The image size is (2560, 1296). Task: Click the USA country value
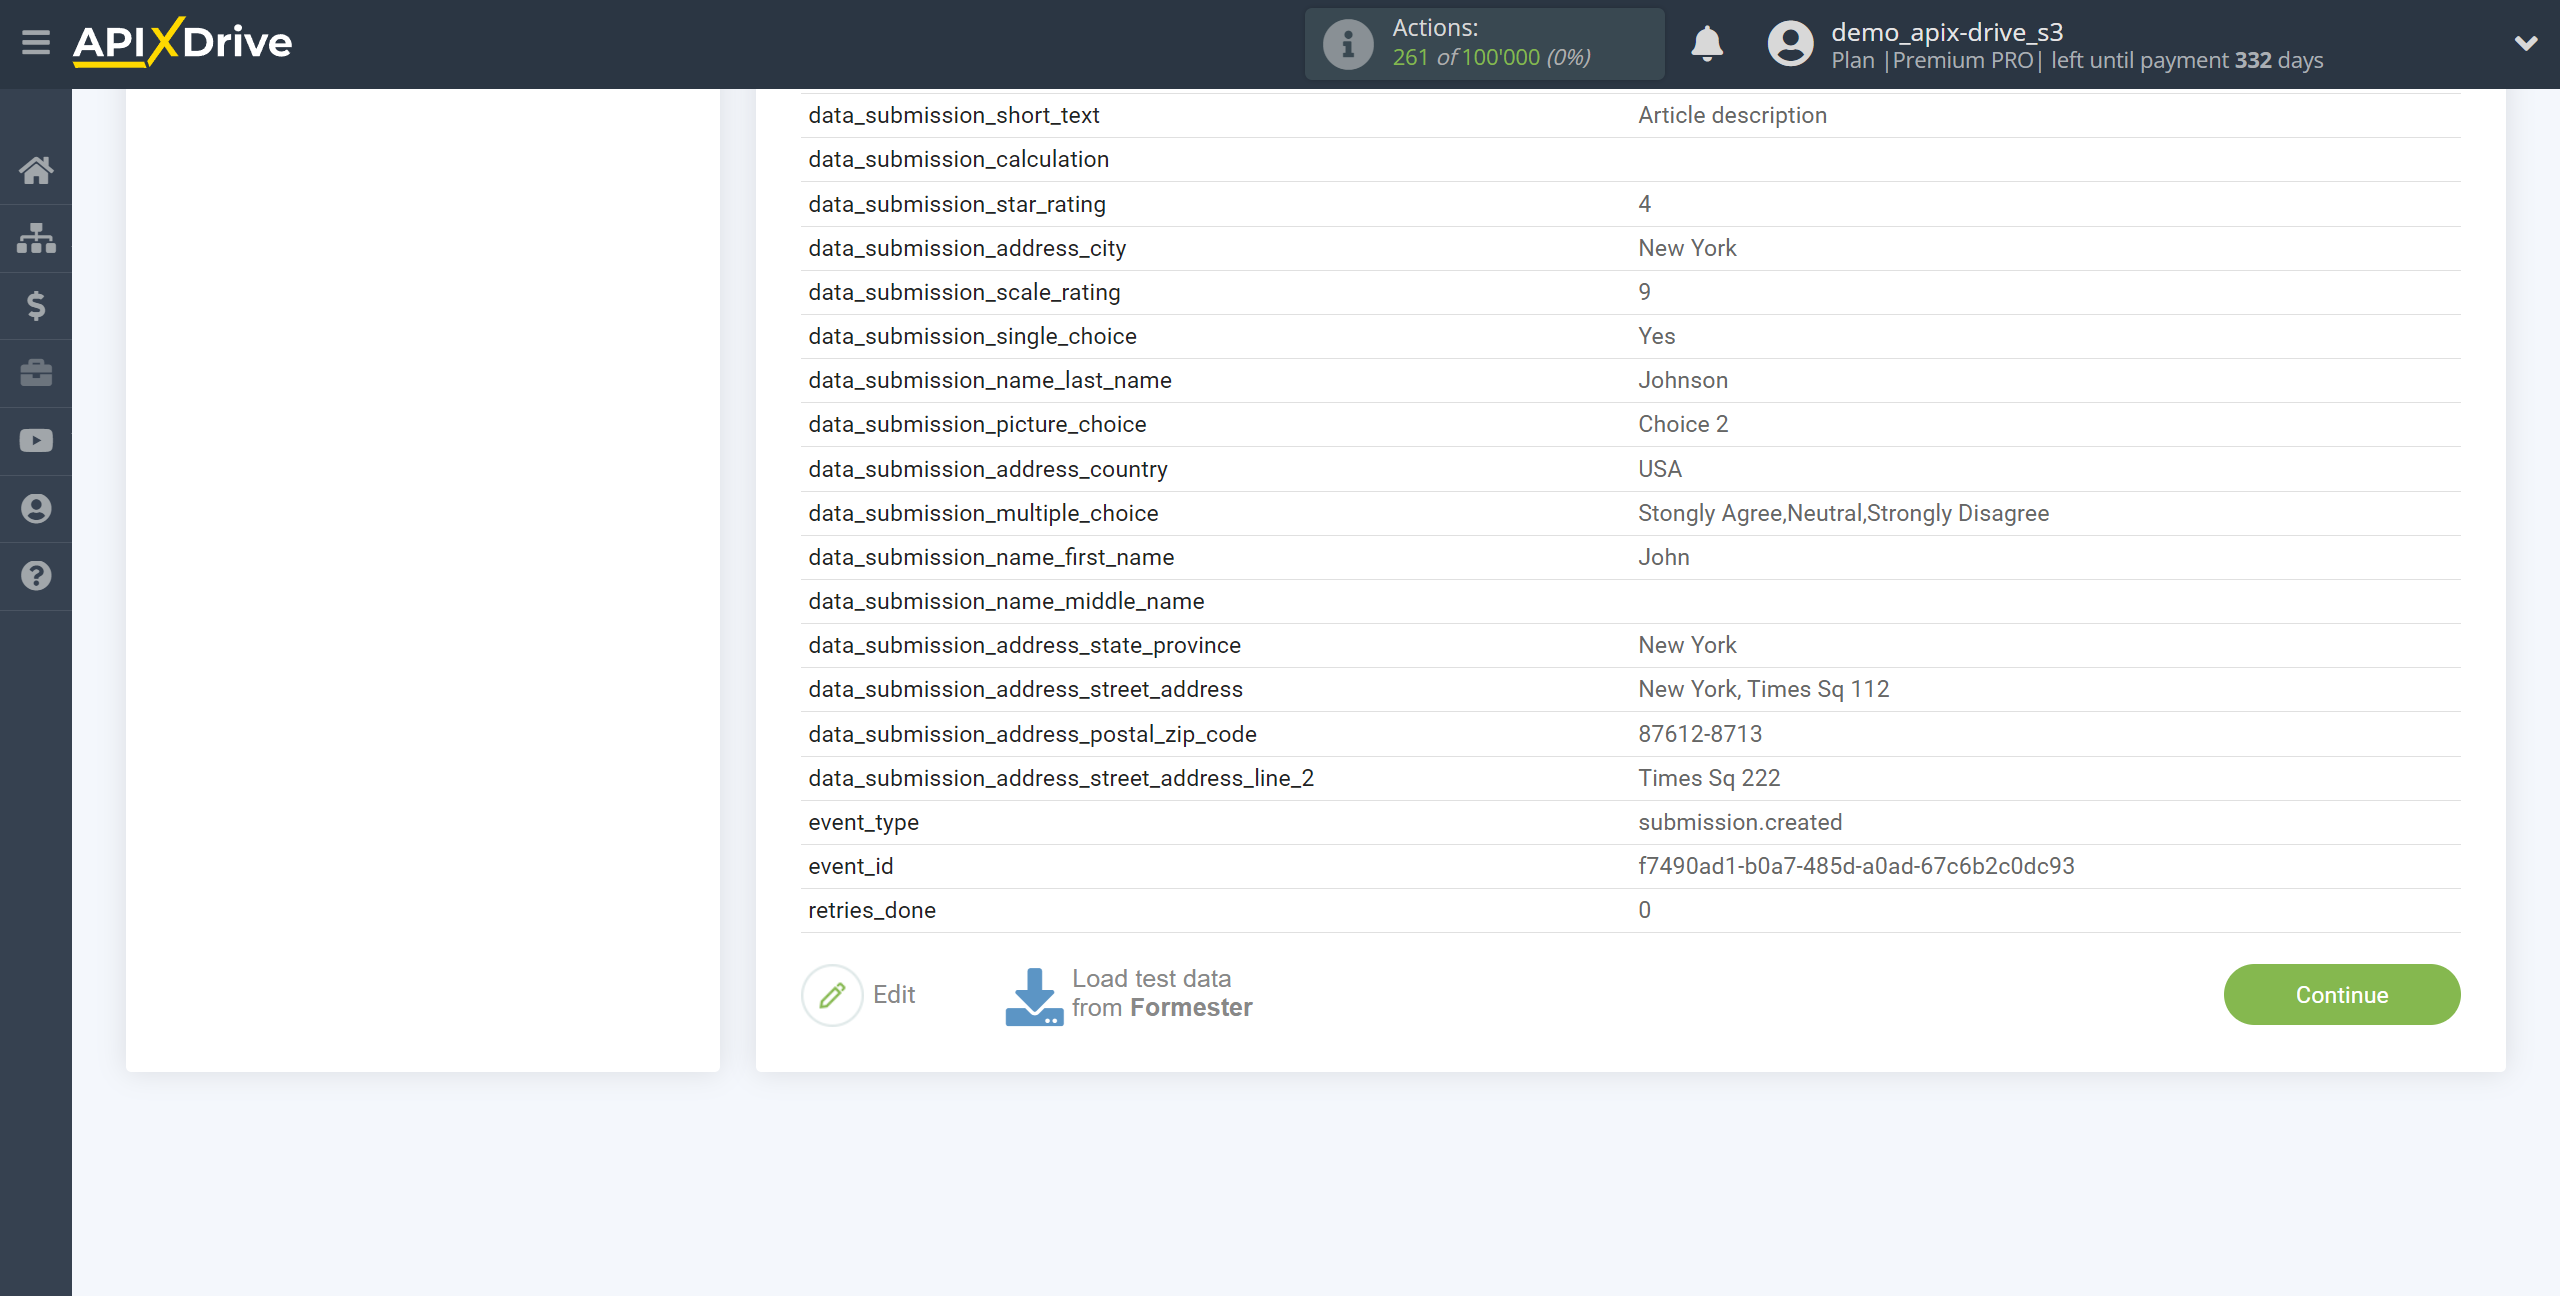[1660, 469]
